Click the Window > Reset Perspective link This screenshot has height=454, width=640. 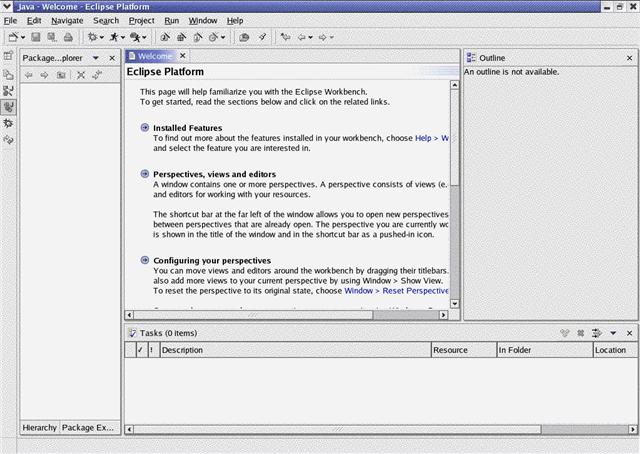[396, 290]
